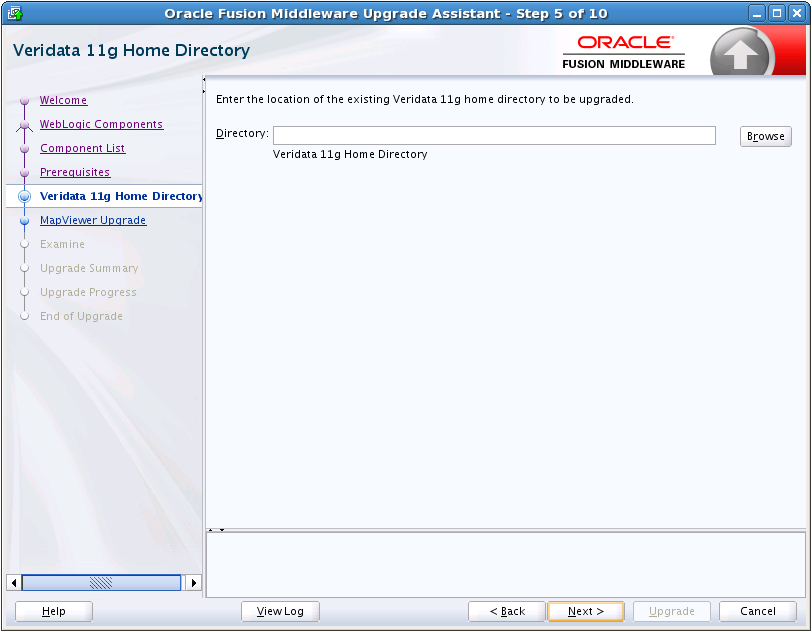
Task: Open the Component List step
Action: 83,148
